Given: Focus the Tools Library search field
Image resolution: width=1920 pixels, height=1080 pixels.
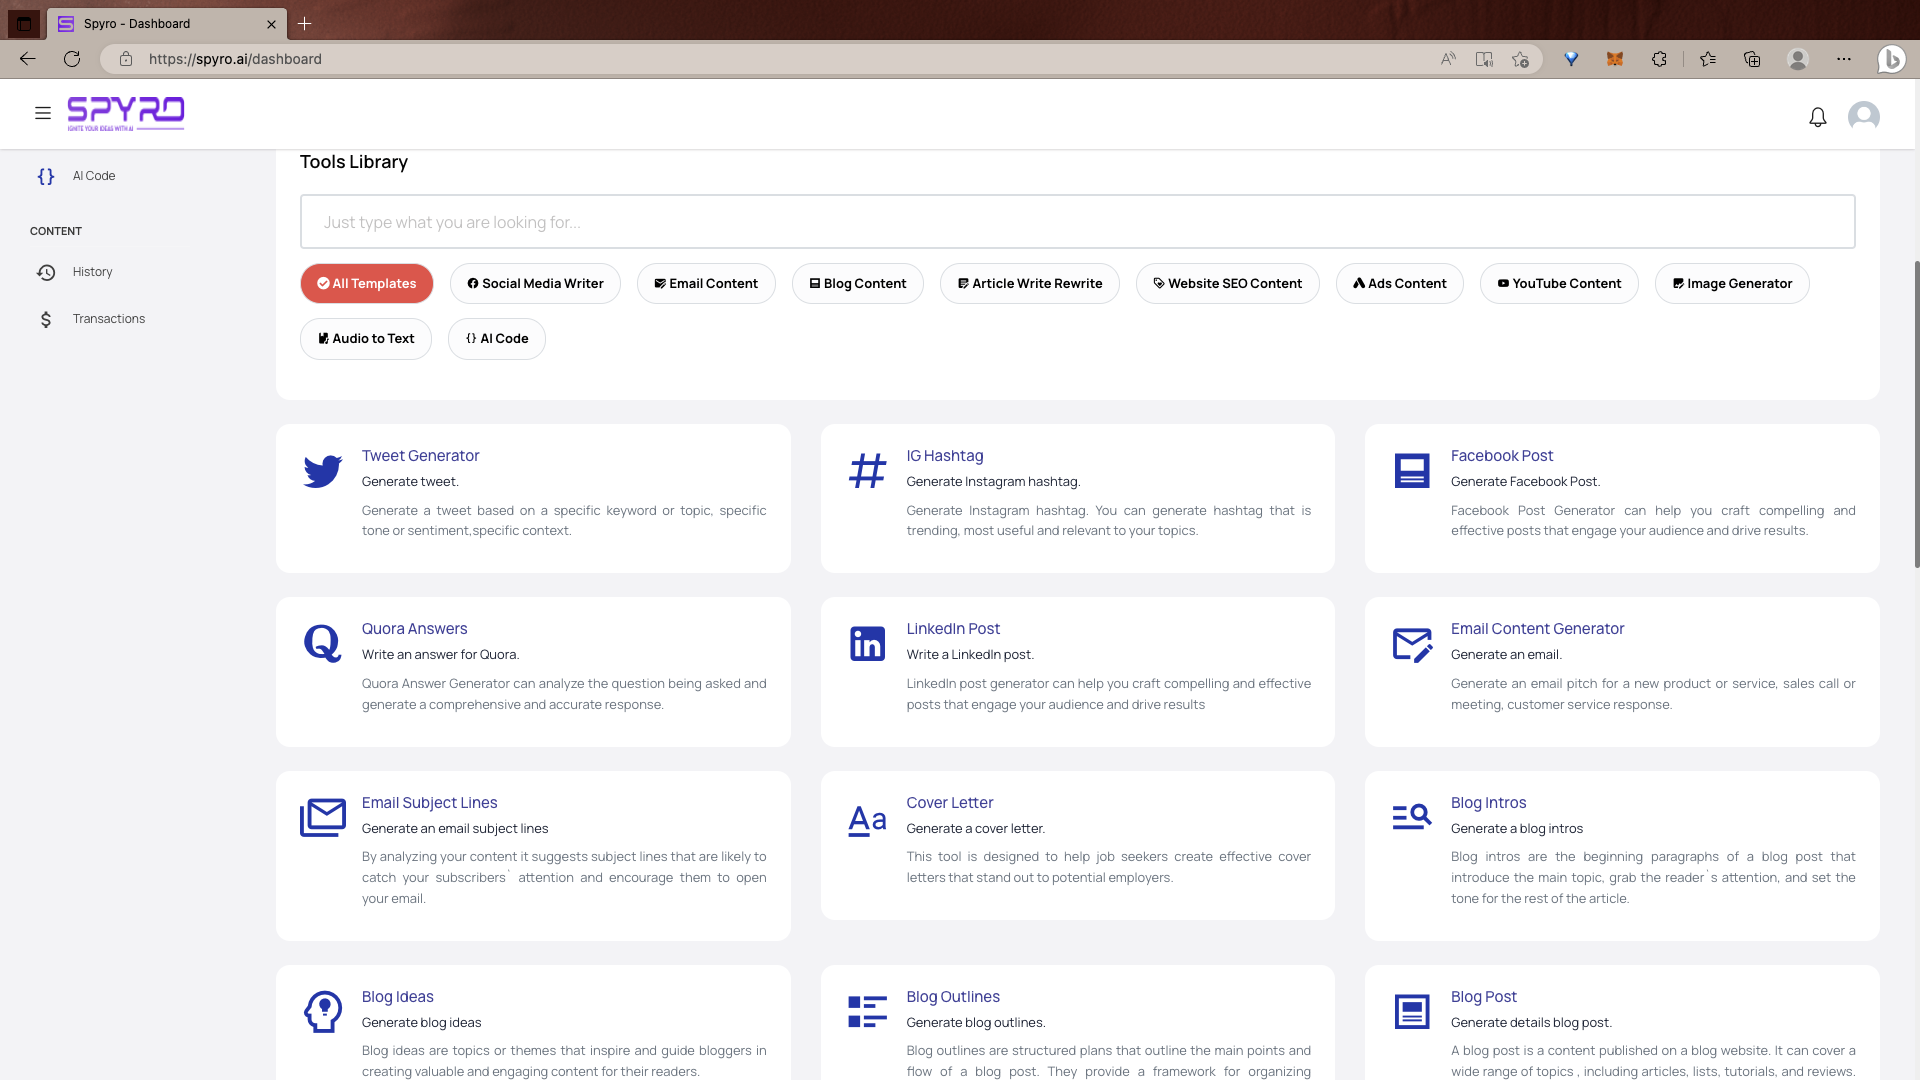Looking at the screenshot, I should tap(1077, 222).
